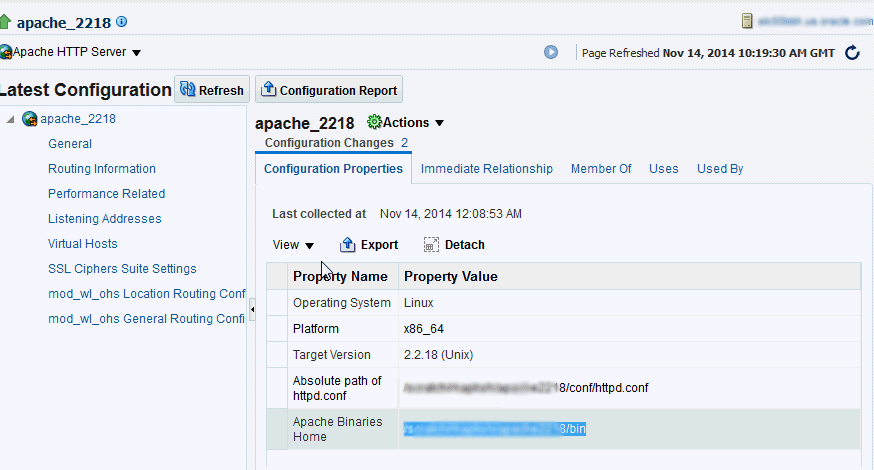Click the Detach table icon
Viewport: 874px width, 470px height.
click(431, 245)
